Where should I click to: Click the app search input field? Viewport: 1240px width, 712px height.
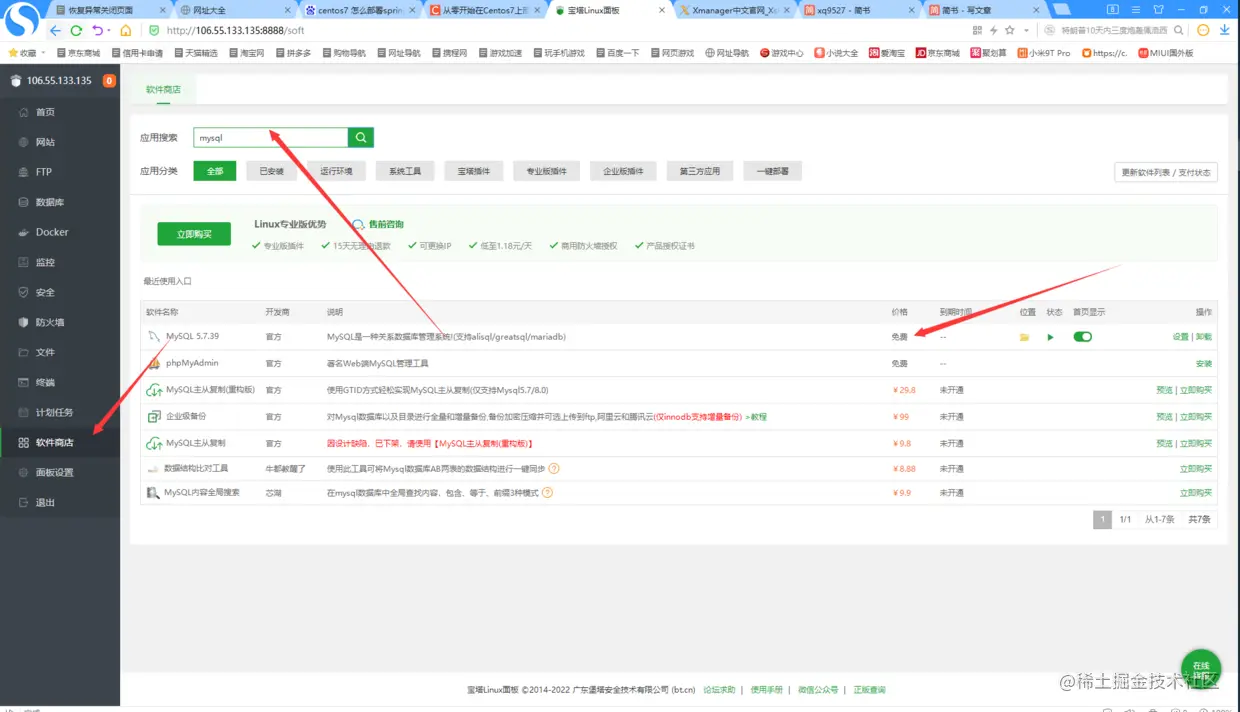[270, 138]
